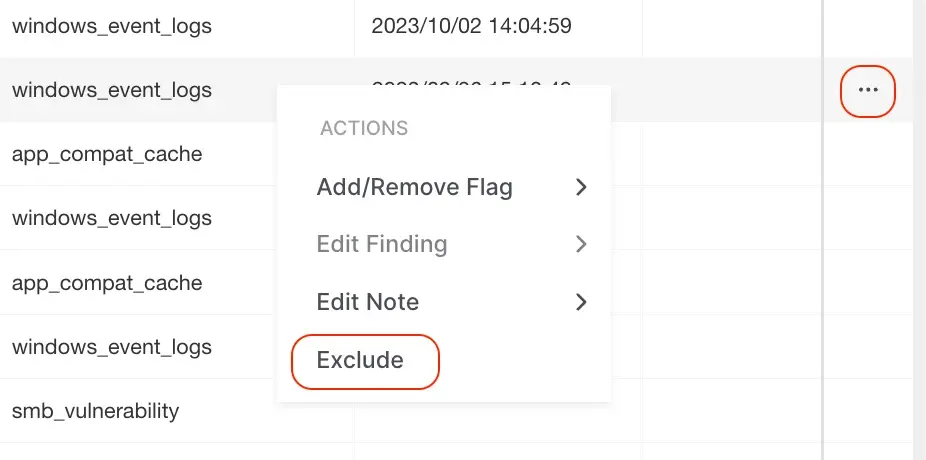Click the ACTIONS header label in menu
The image size is (926, 460).
[x=363, y=129]
